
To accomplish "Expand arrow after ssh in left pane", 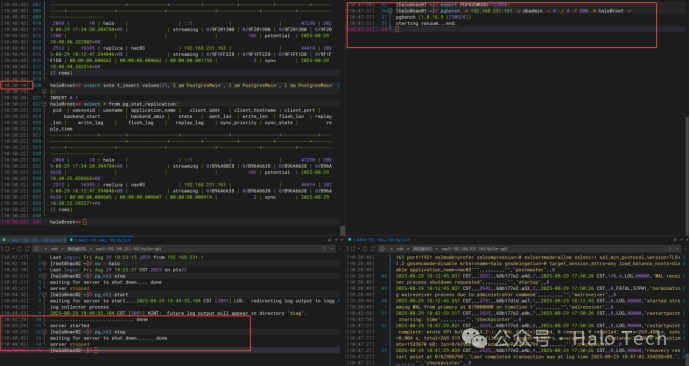I will coord(62,249).
